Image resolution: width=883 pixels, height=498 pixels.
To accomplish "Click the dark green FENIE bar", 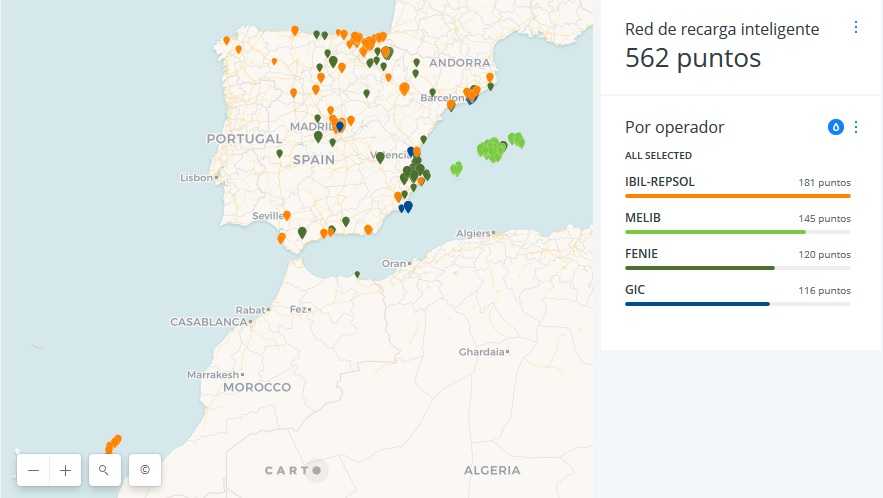I will (x=699, y=268).
